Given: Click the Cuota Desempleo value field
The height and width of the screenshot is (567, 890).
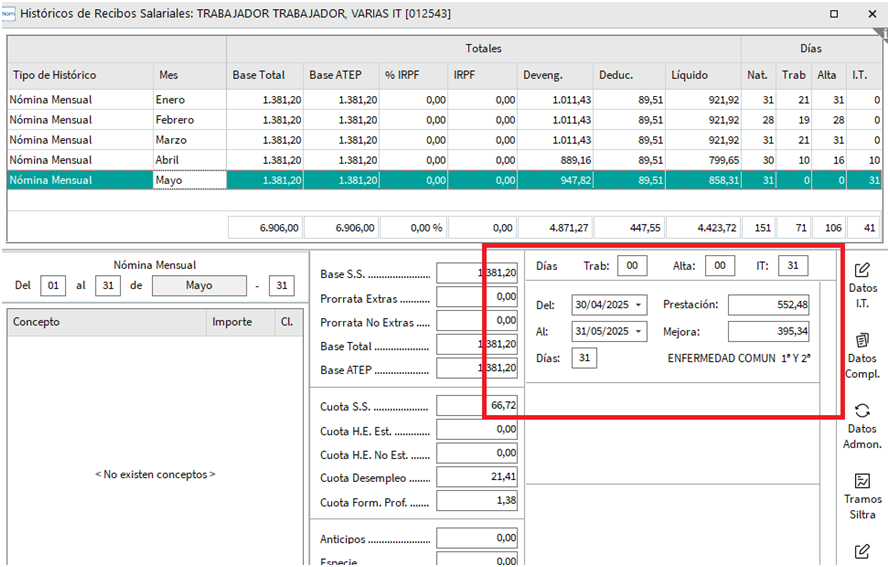Looking at the screenshot, I should coord(477,477).
